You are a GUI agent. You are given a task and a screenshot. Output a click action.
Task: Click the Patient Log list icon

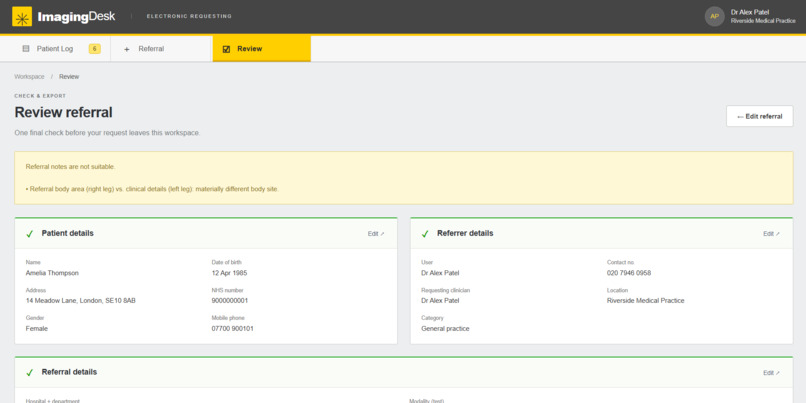[26, 49]
